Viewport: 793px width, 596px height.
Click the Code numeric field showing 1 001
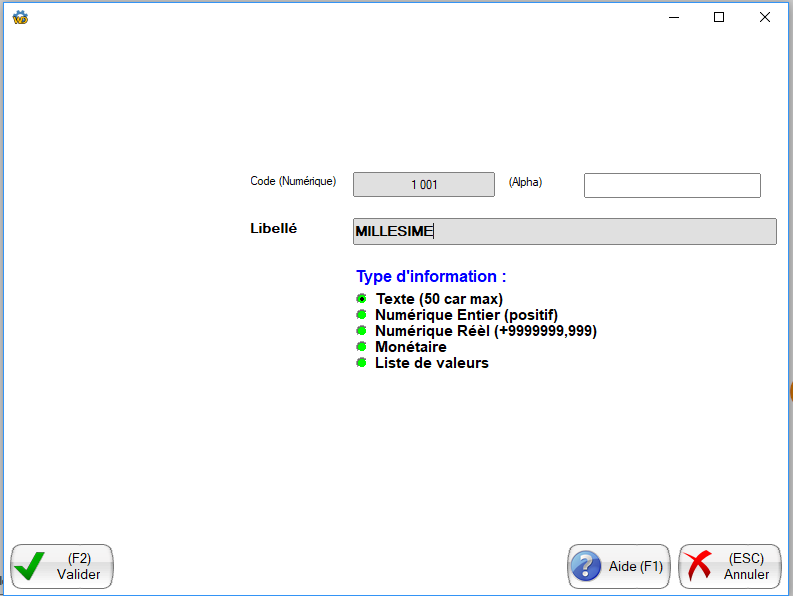[x=424, y=185]
